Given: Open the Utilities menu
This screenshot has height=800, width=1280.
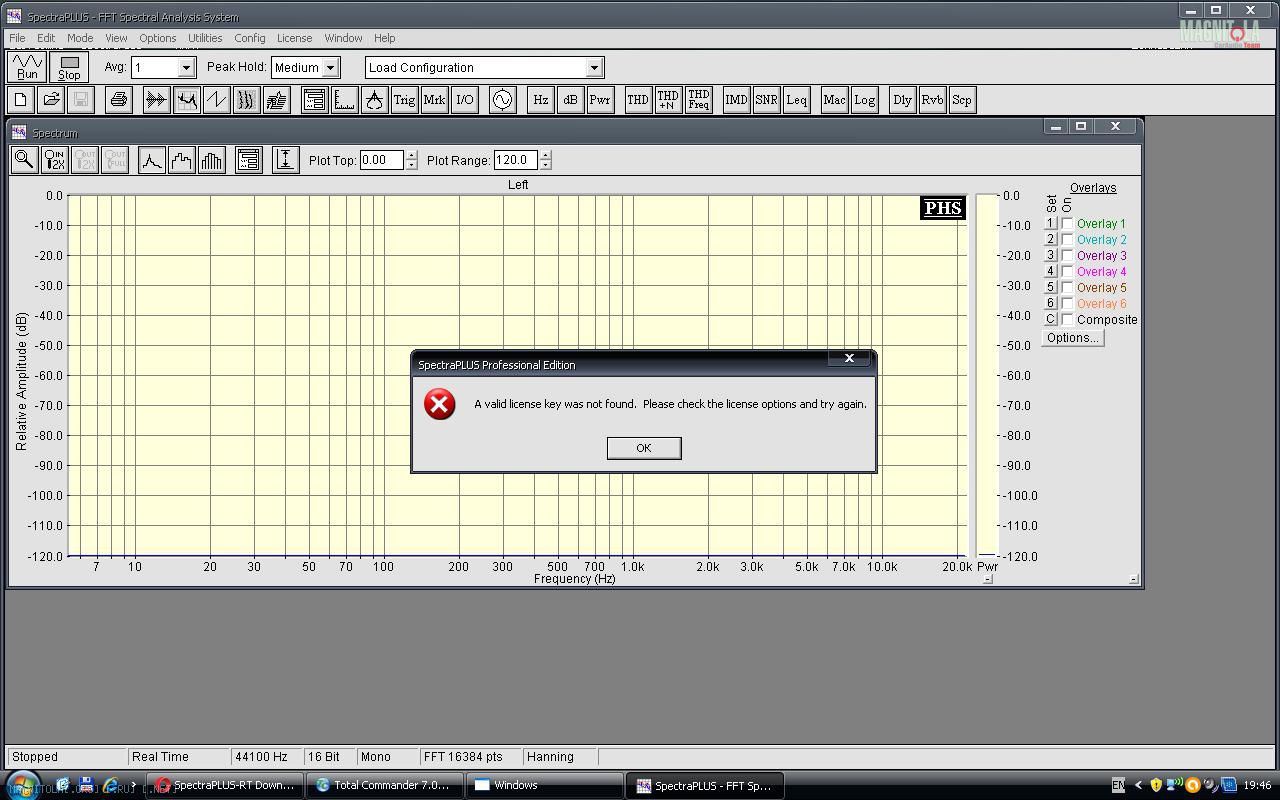Looking at the screenshot, I should point(205,38).
